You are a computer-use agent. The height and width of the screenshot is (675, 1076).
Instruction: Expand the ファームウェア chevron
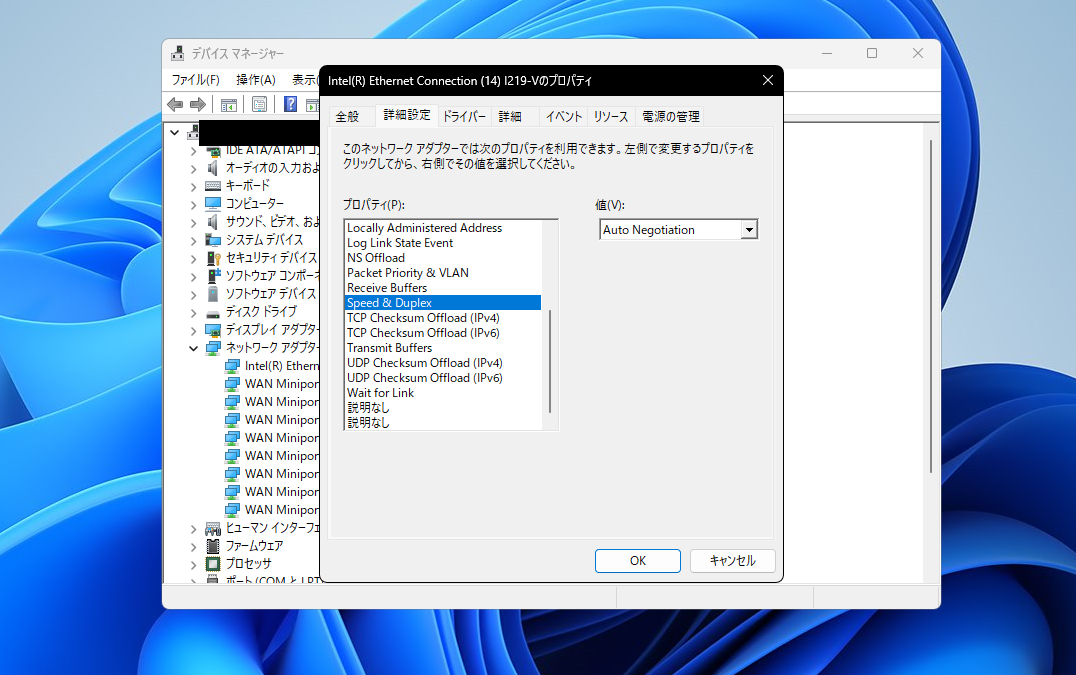click(x=194, y=547)
